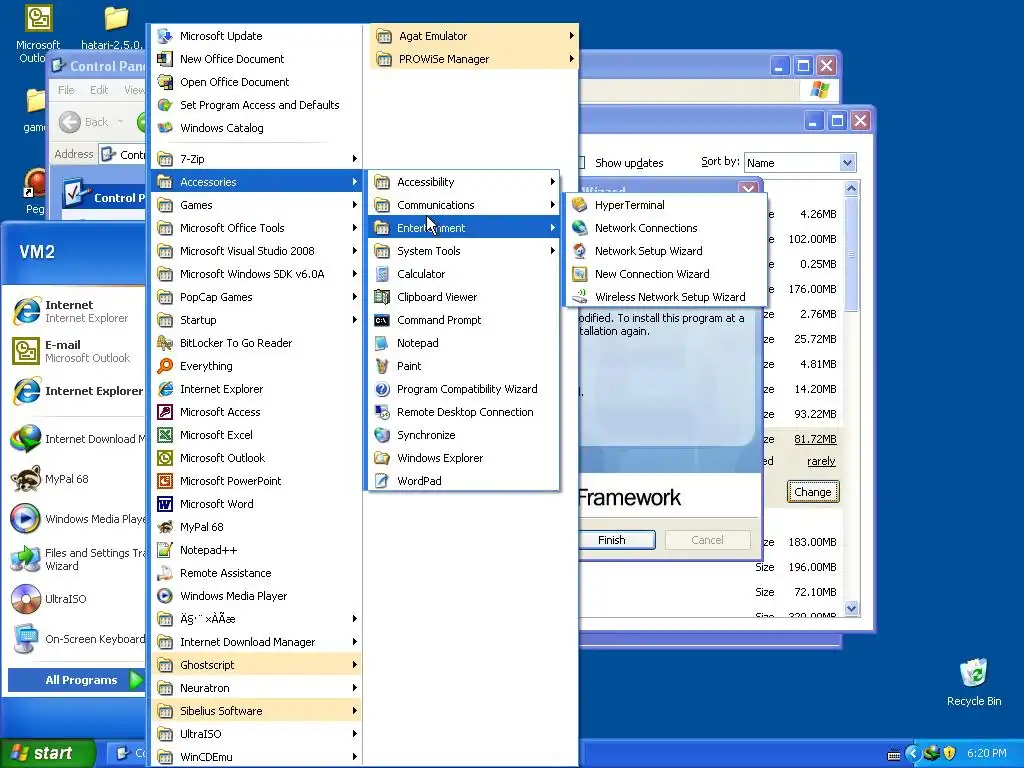Open Microsoft PowerPoint icon
Screen dimensions: 1024x768
(x=165, y=481)
